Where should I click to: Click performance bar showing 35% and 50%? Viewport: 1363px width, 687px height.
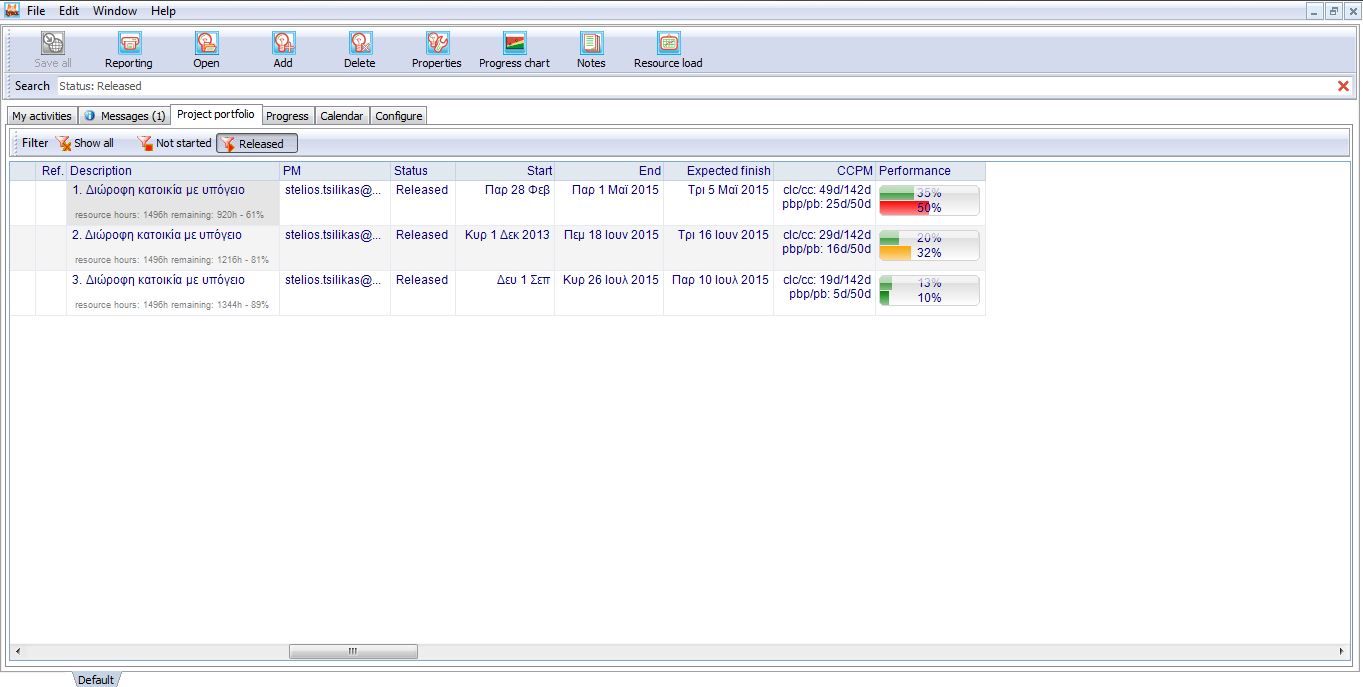pos(929,200)
